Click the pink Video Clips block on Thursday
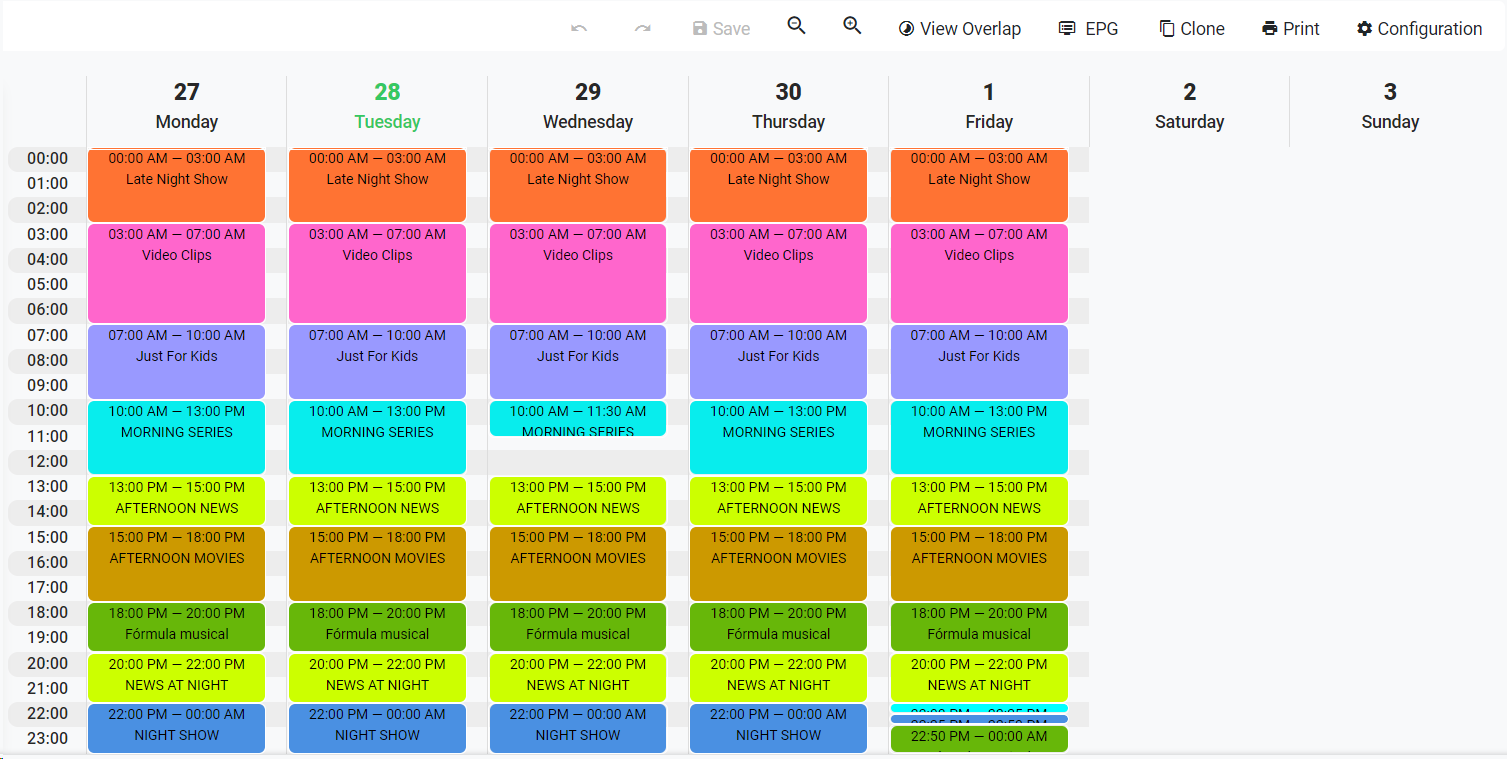 coord(778,273)
